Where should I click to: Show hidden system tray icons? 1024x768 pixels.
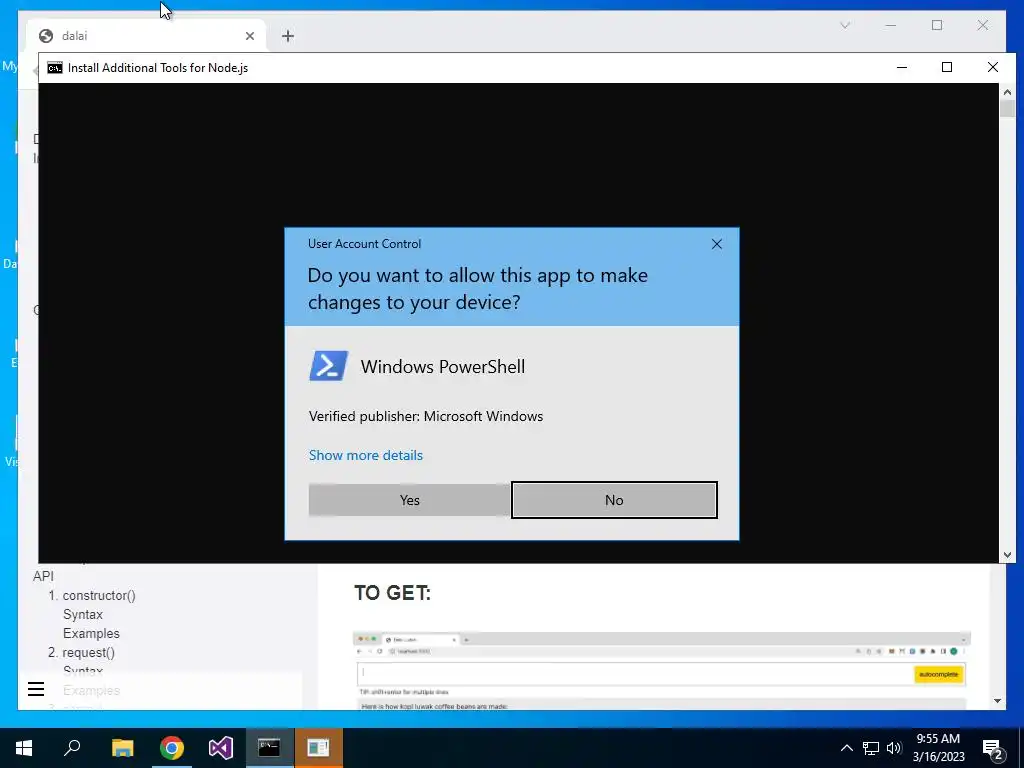click(846, 748)
